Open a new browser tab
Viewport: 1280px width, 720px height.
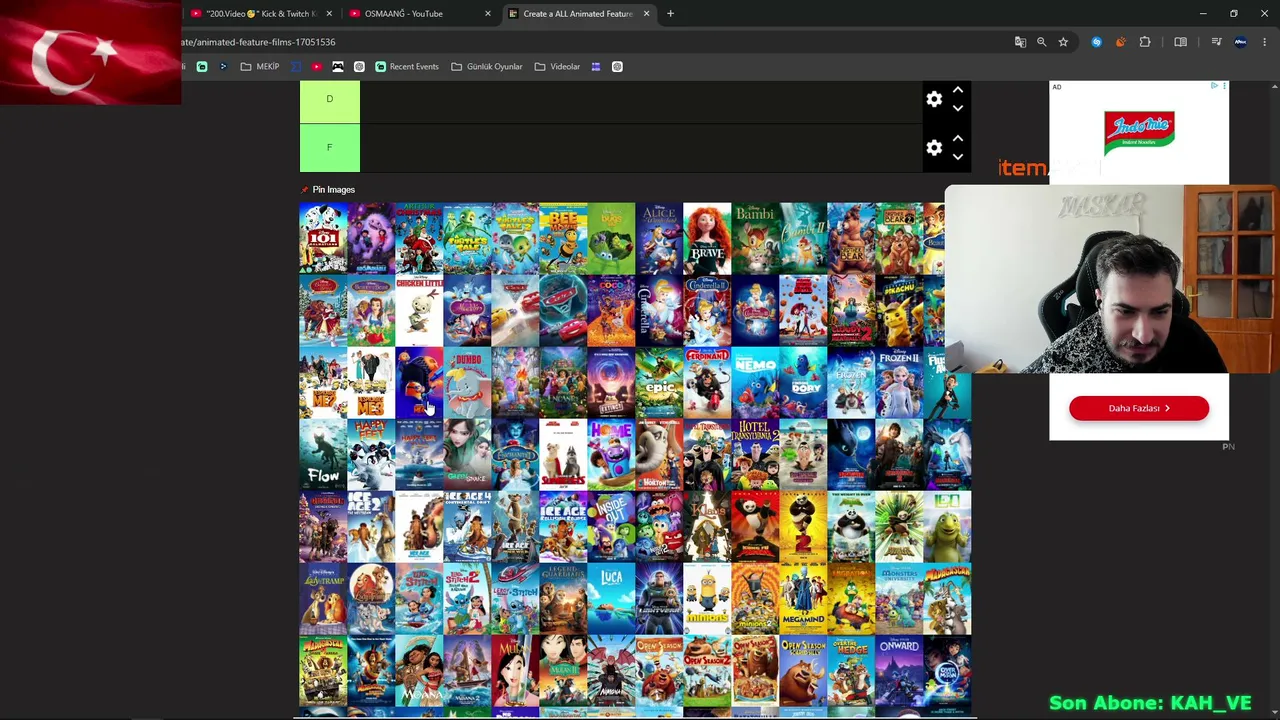coord(671,14)
